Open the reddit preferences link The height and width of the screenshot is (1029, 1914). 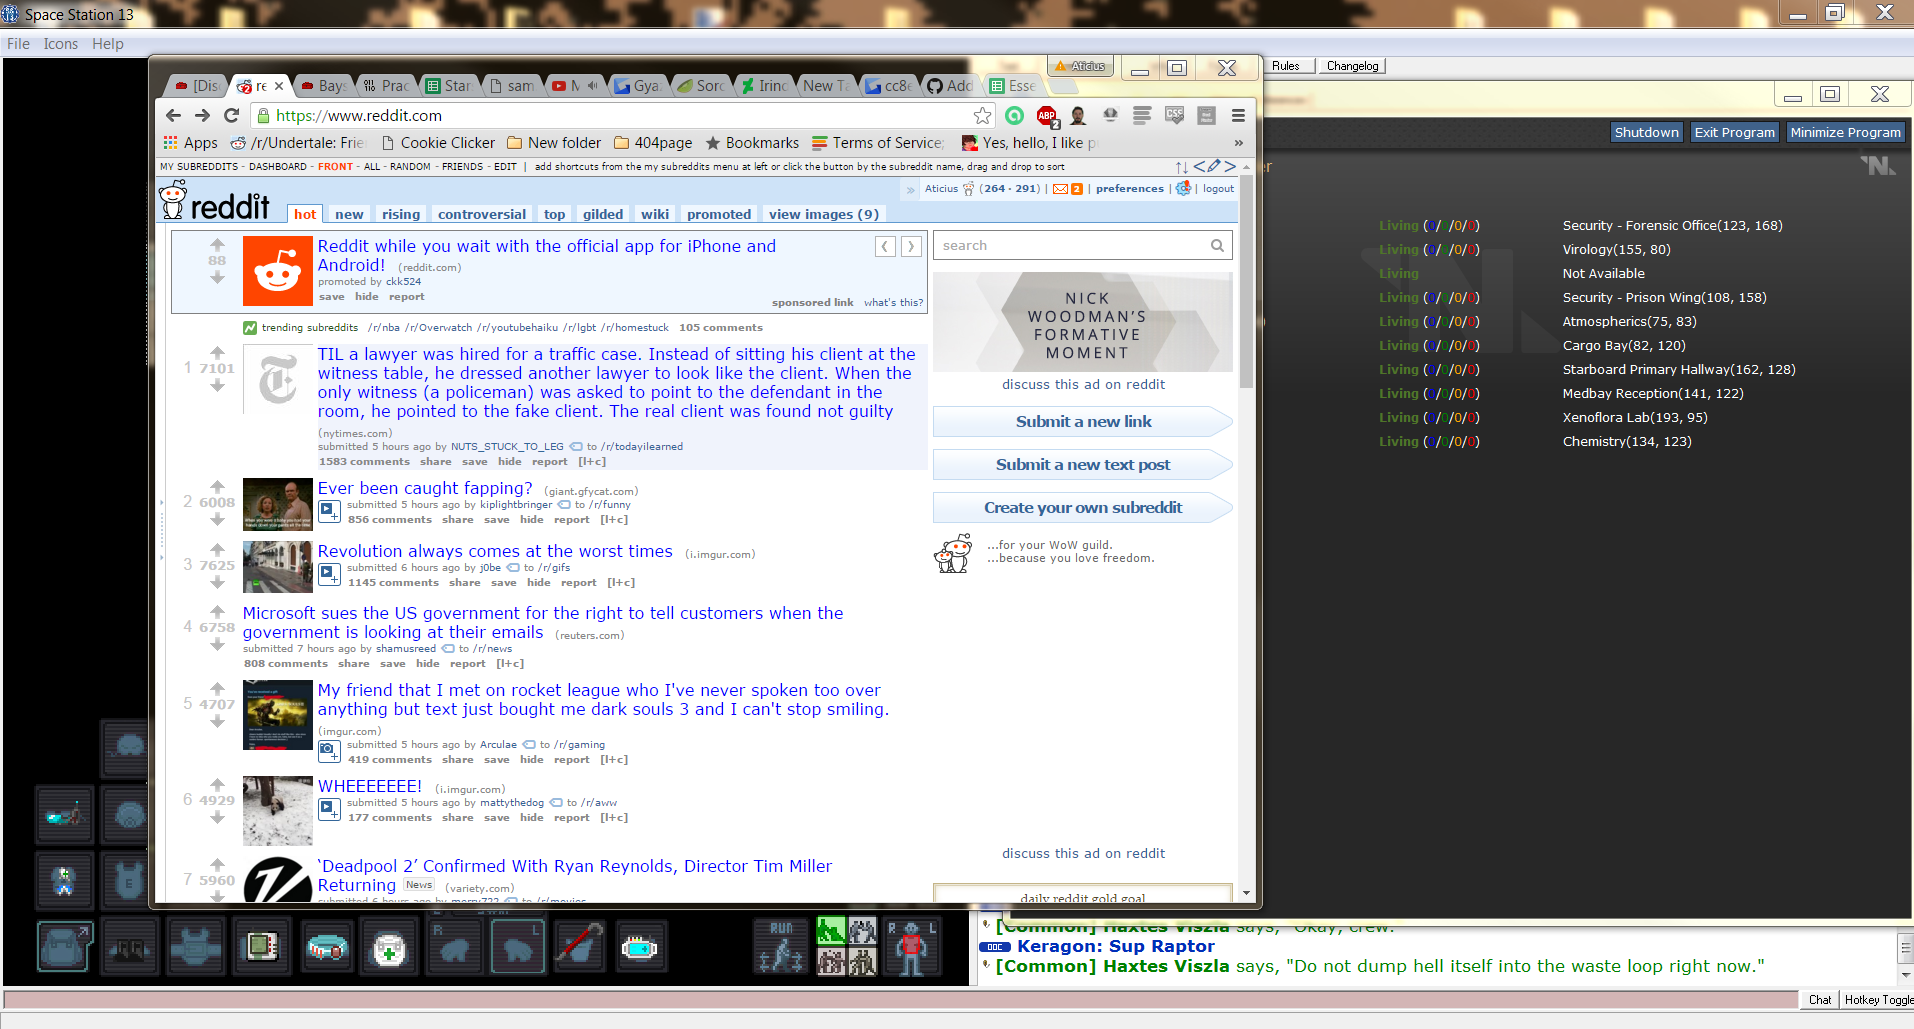click(x=1129, y=189)
